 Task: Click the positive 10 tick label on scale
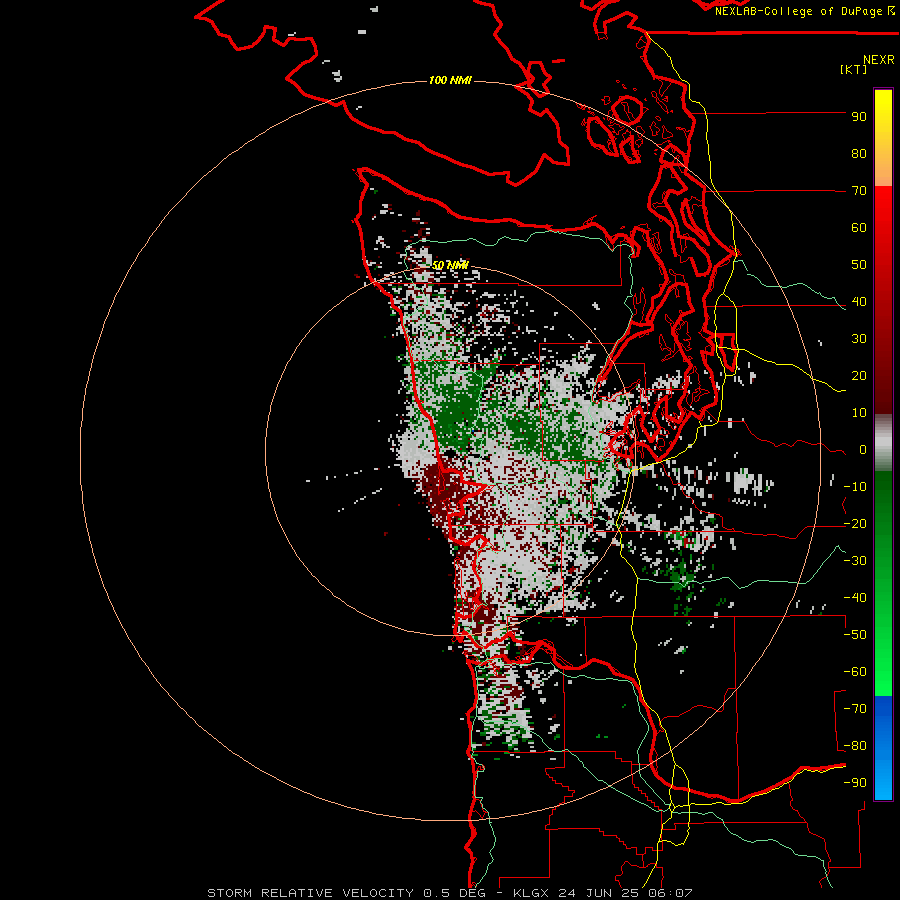(859, 413)
